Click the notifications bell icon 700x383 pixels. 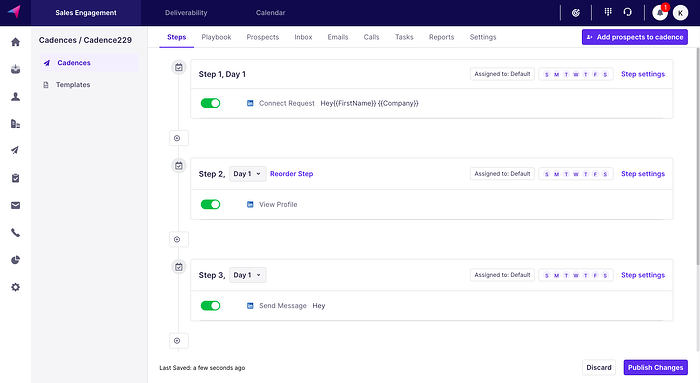click(660, 13)
